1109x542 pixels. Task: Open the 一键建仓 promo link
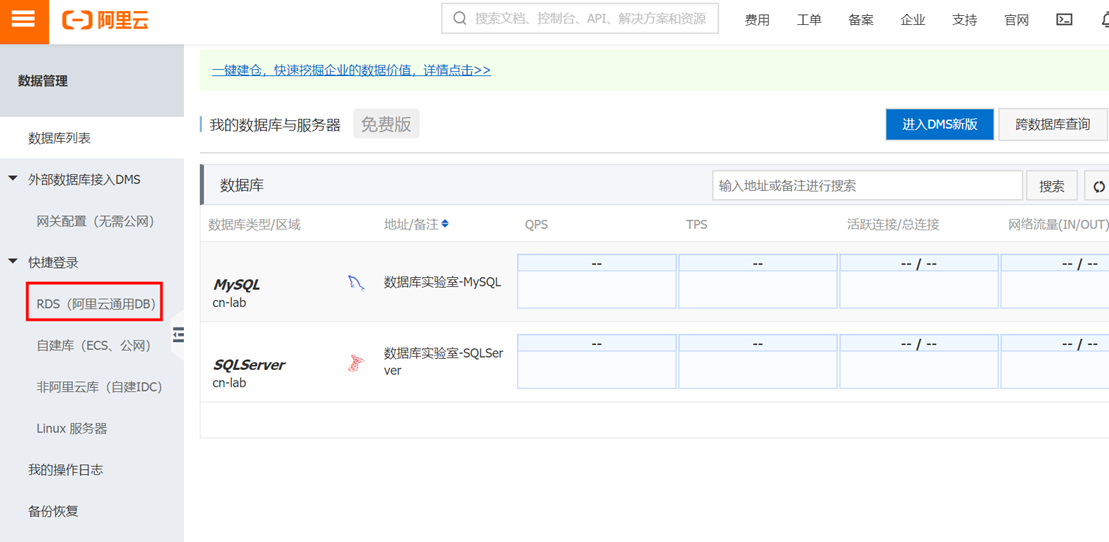[x=352, y=70]
